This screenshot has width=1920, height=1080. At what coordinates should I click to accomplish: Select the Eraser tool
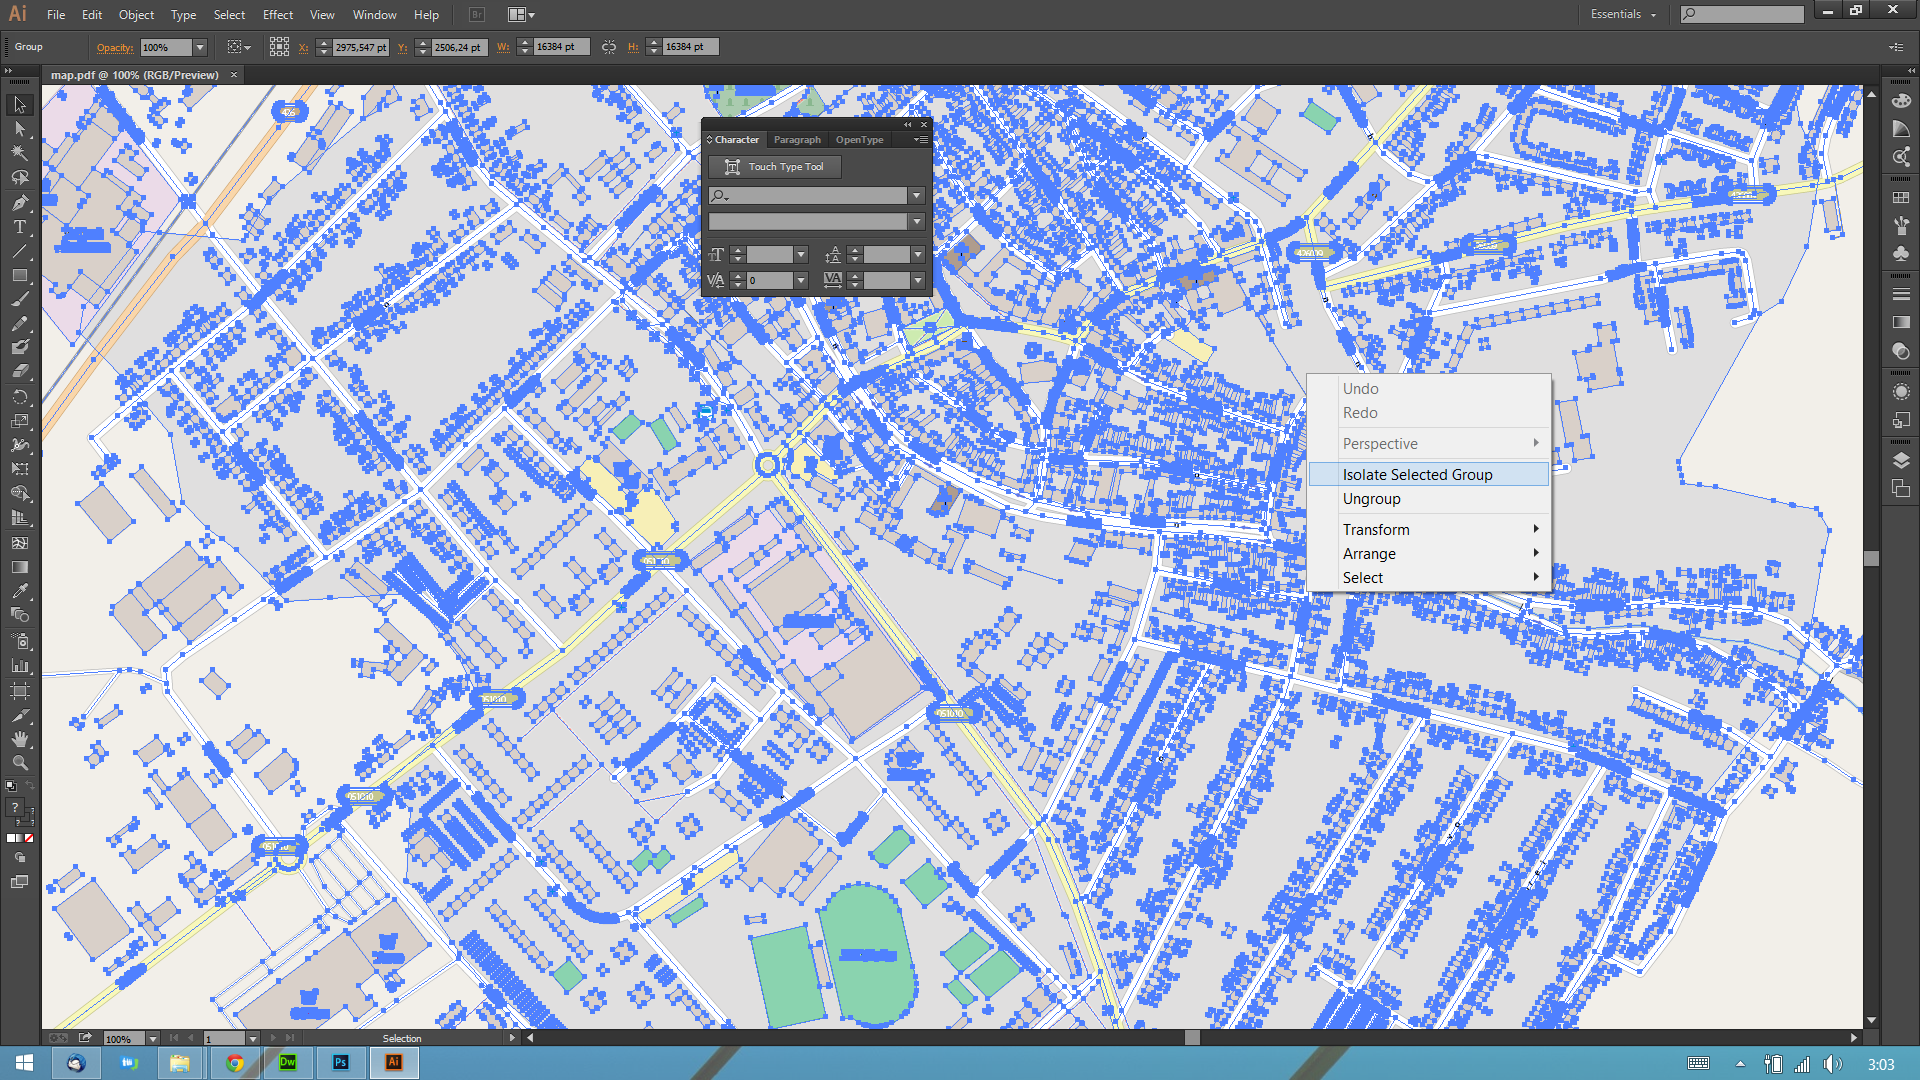pyautogui.click(x=20, y=371)
